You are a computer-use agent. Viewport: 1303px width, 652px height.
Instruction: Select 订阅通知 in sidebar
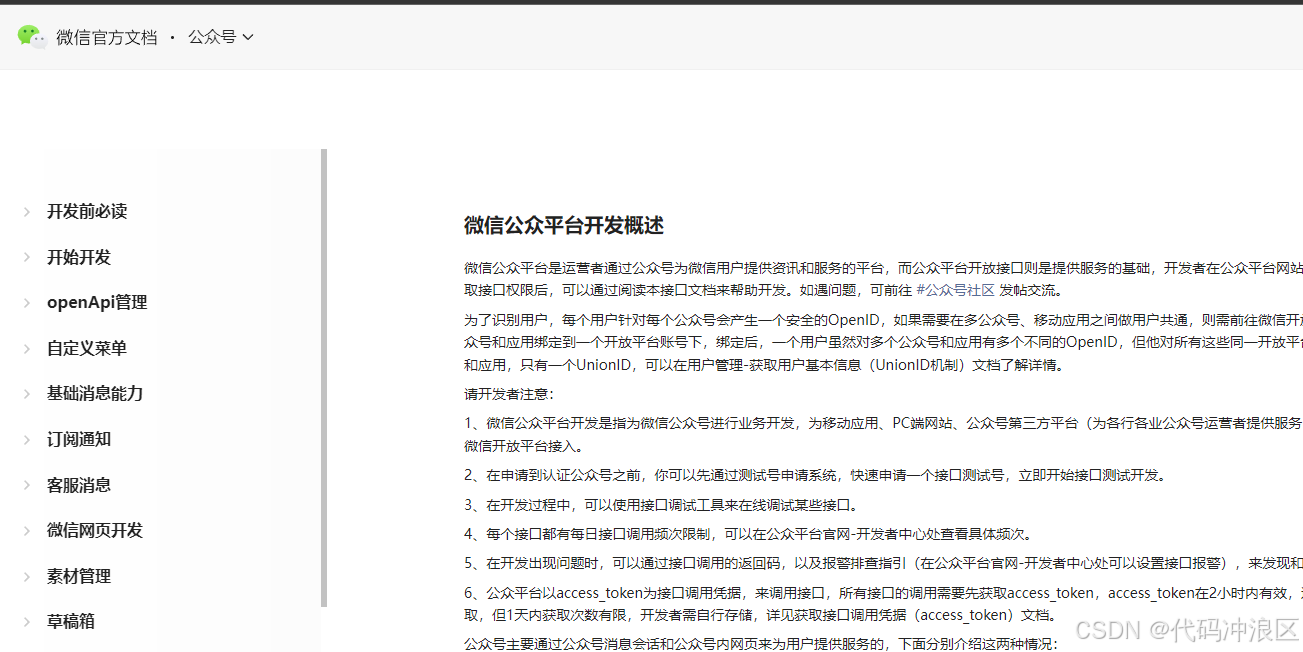[79, 439]
